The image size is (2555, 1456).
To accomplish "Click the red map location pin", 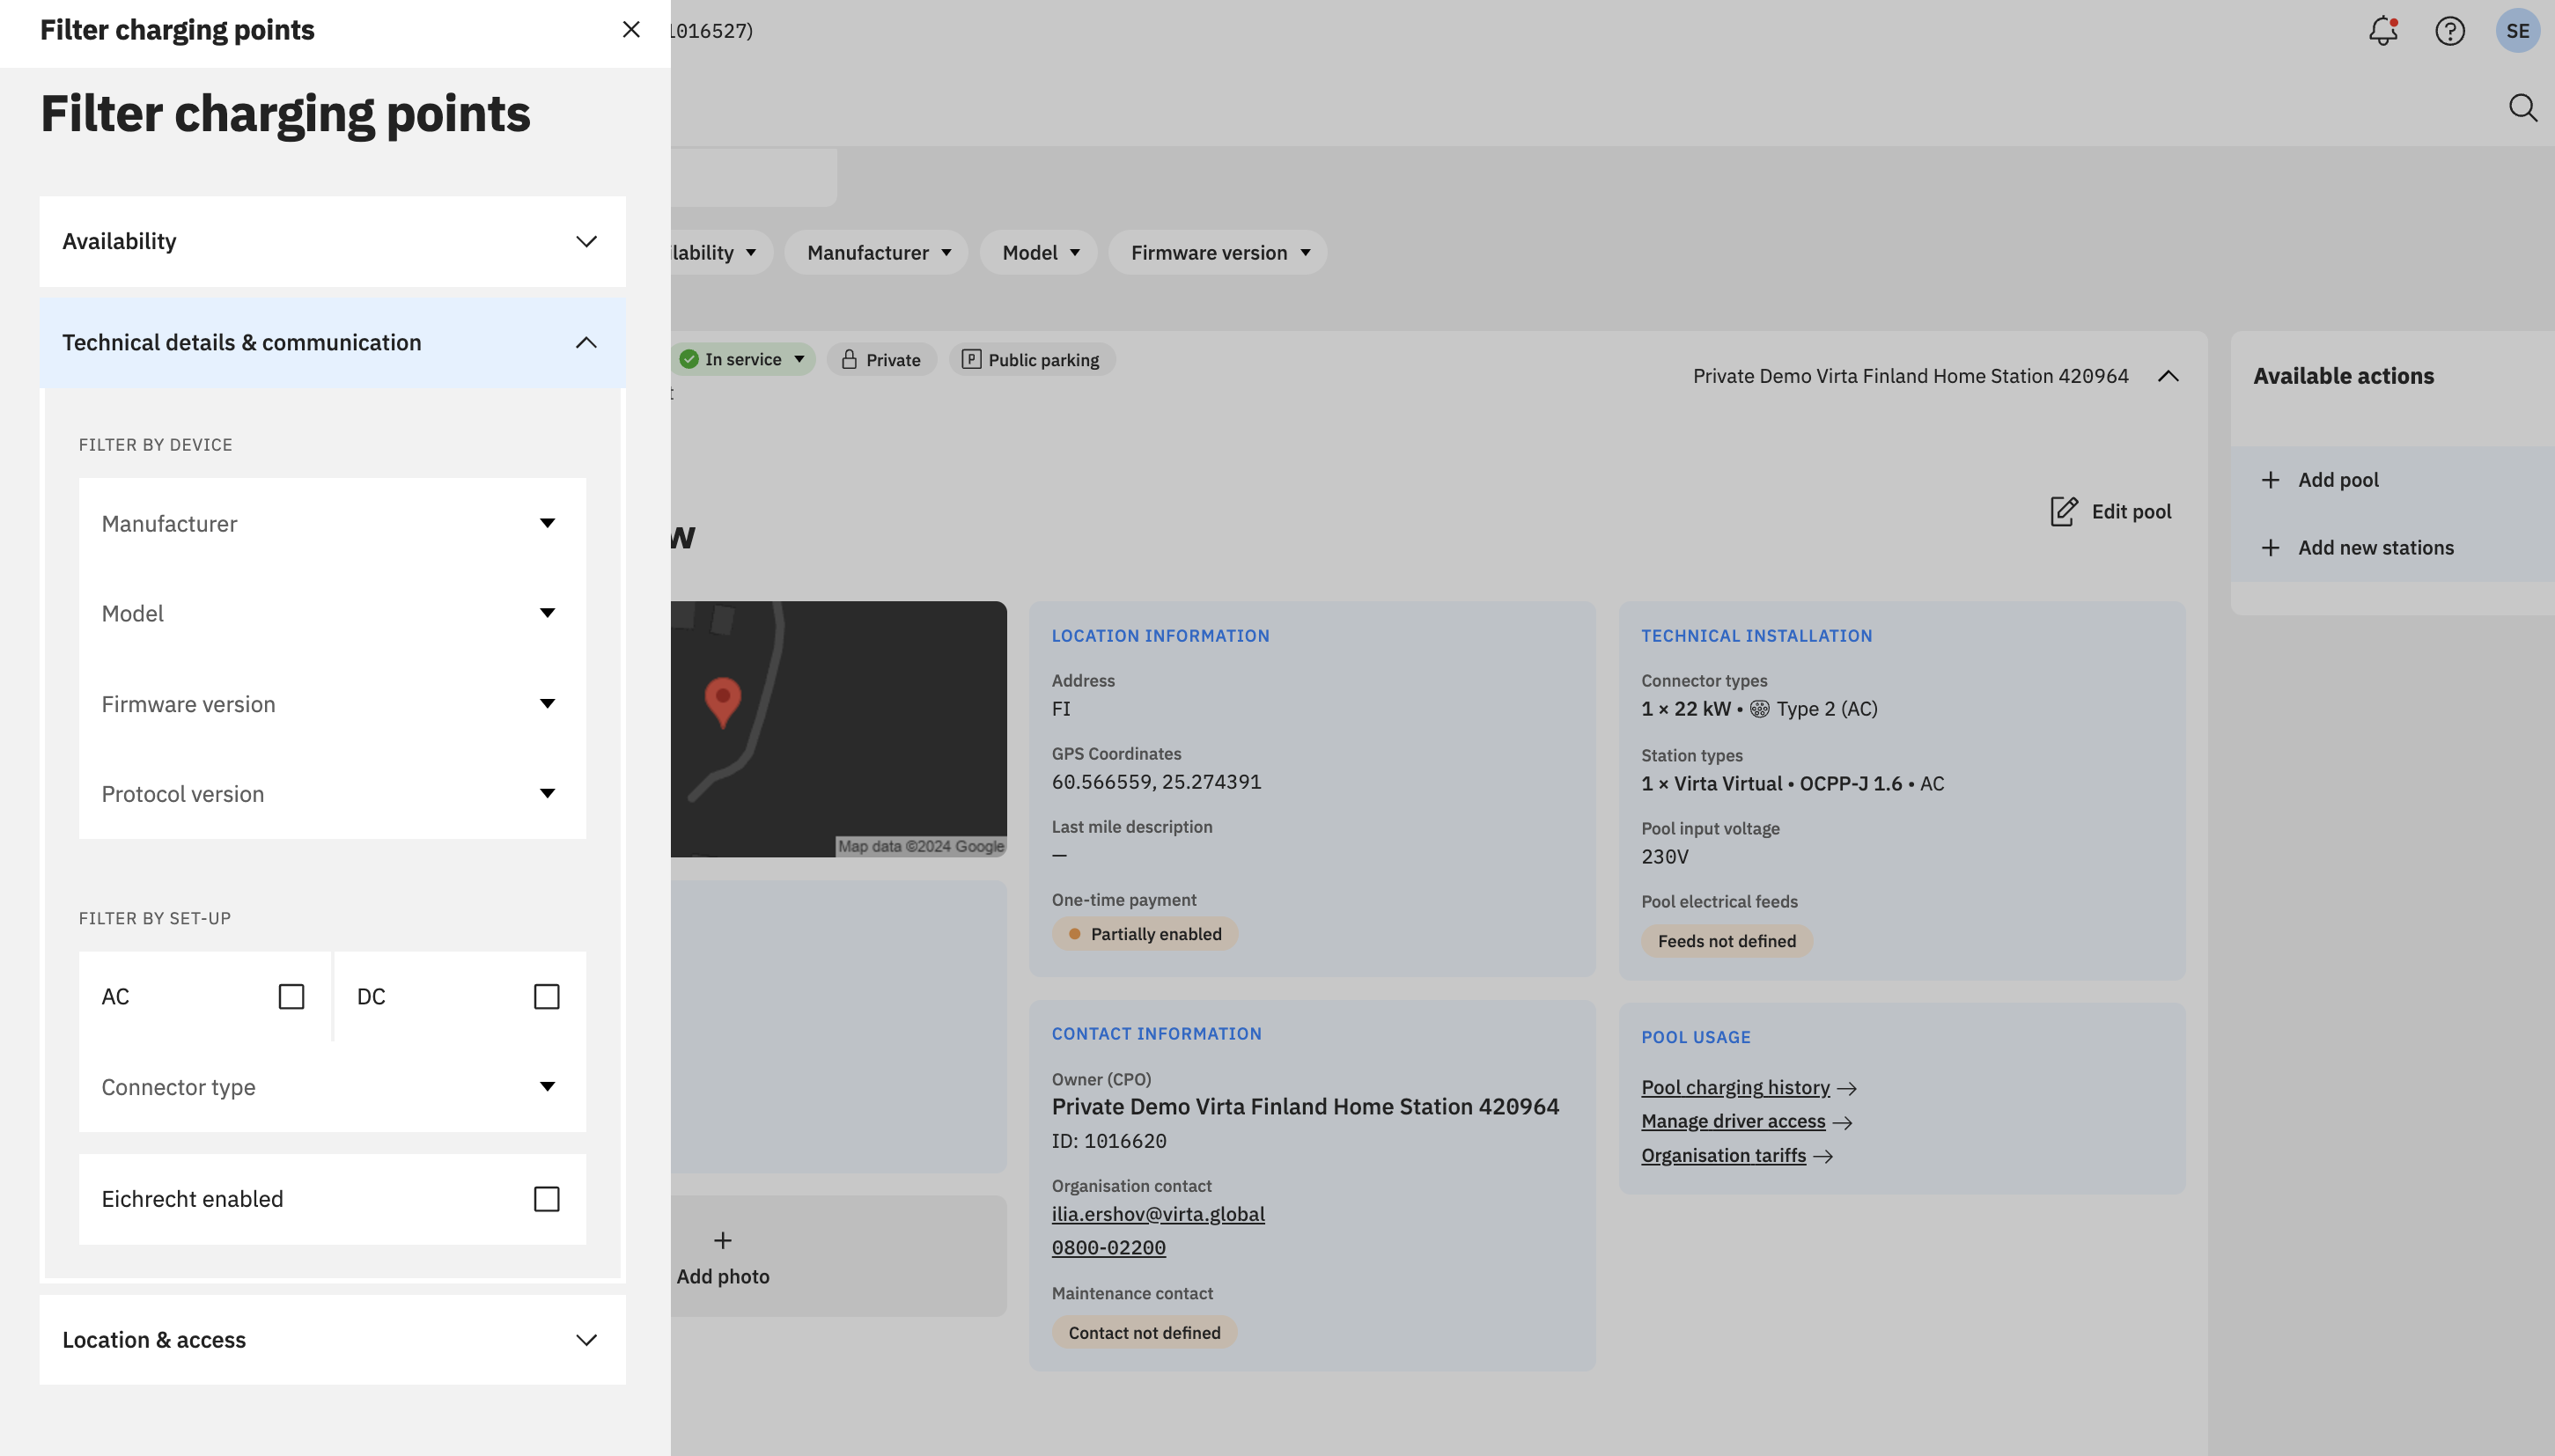I will (x=723, y=702).
